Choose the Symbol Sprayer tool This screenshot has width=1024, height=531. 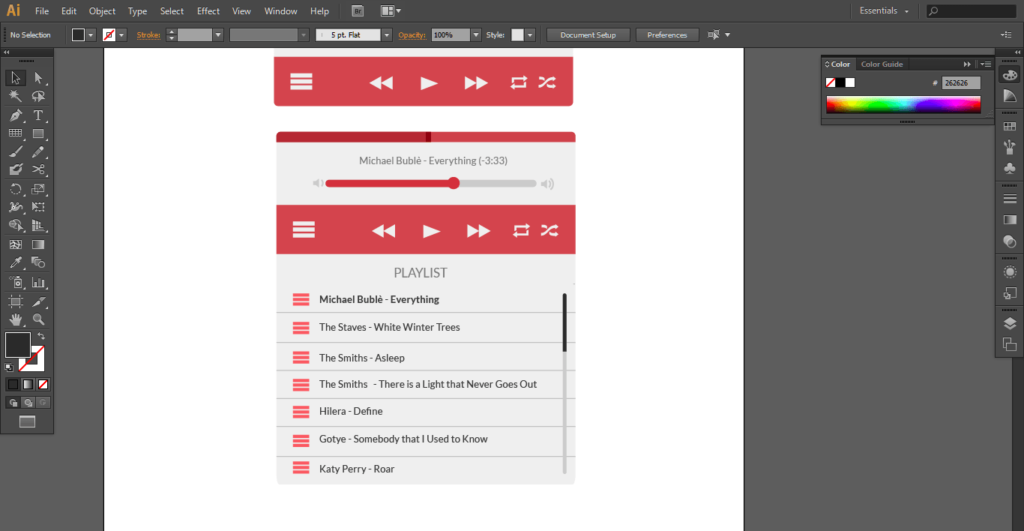pos(15,283)
